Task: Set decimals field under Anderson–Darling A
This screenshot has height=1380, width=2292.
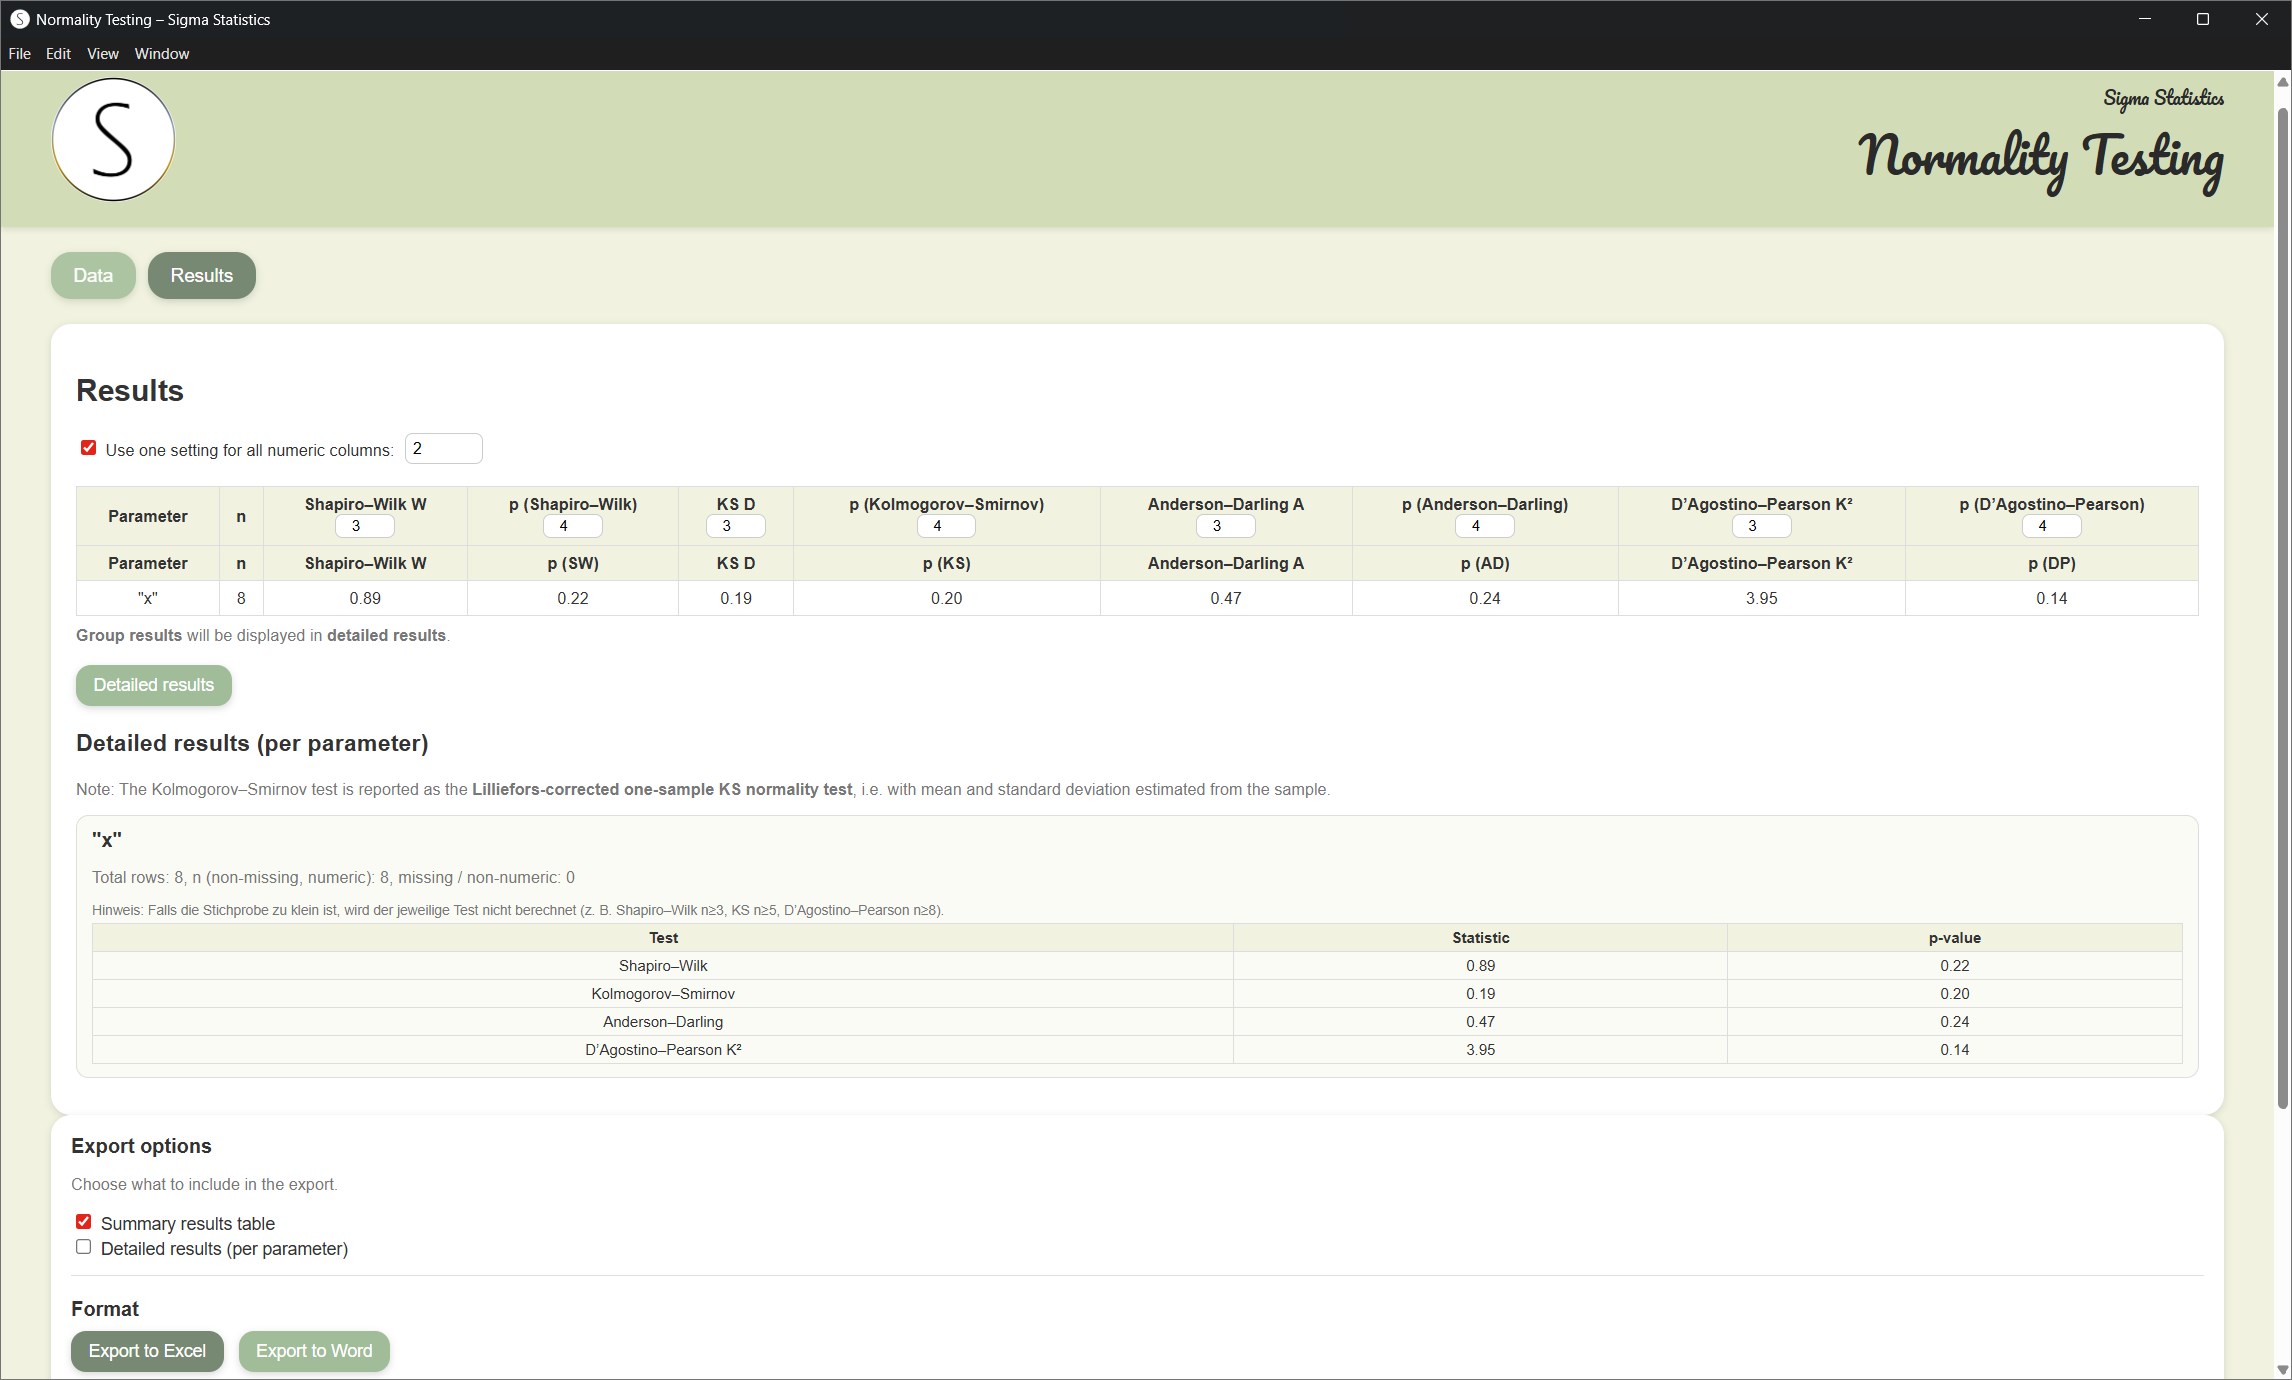Action: click(x=1226, y=526)
